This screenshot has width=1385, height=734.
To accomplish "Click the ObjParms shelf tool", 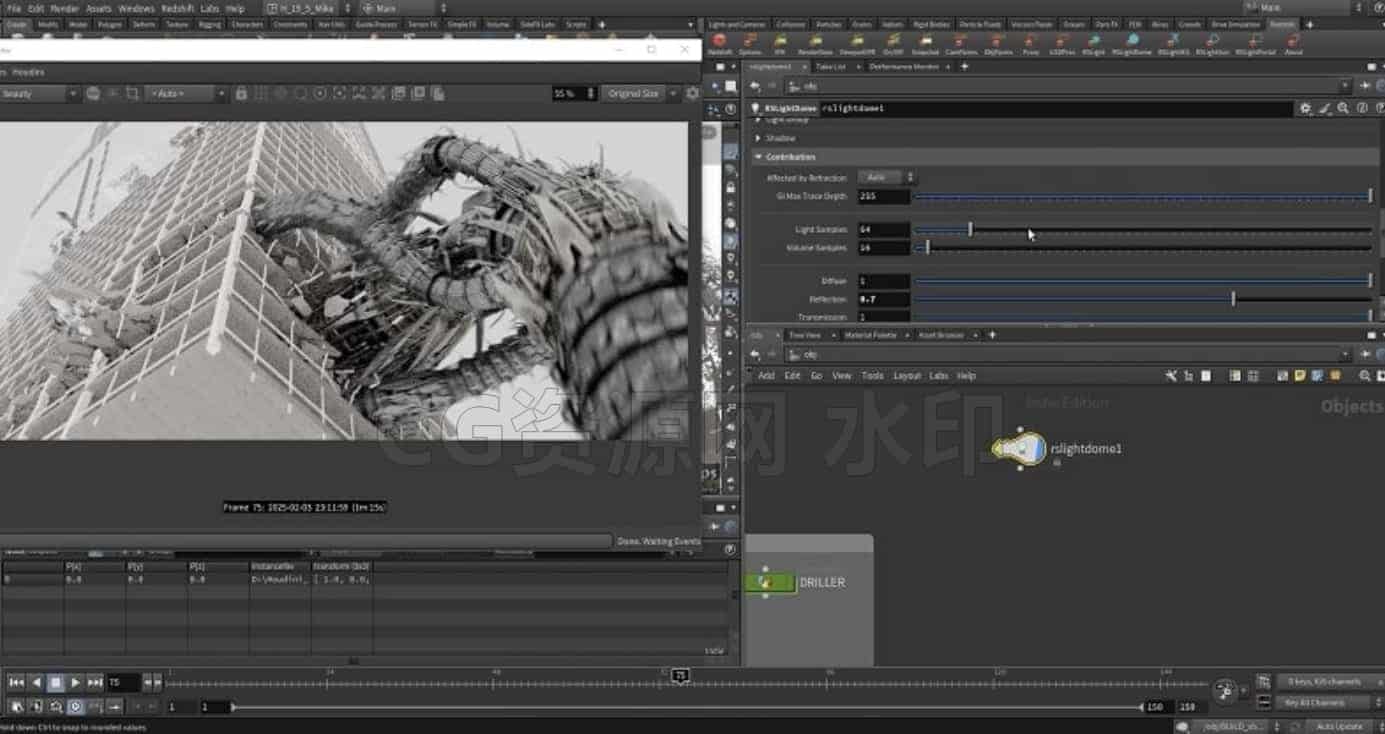I will [998, 43].
